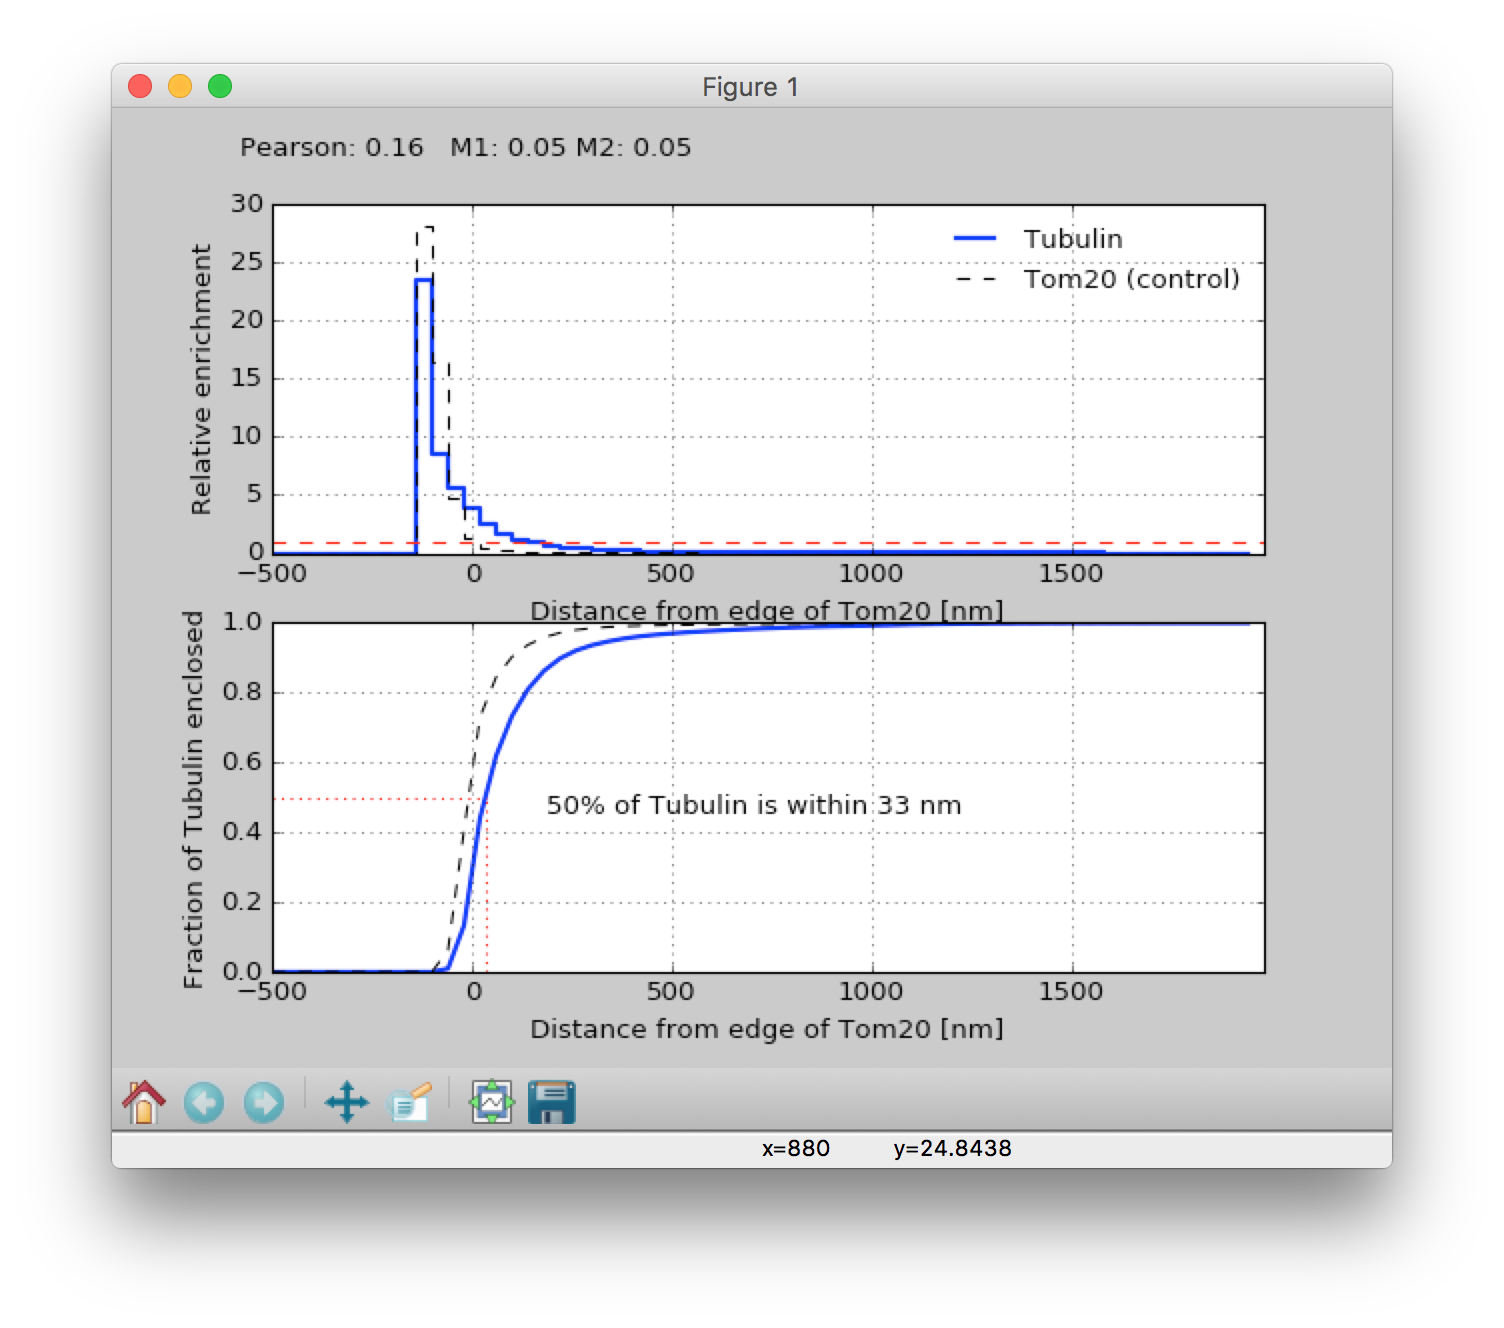Click the 'Relative enrichment' y-axis label

pos(201,379)
